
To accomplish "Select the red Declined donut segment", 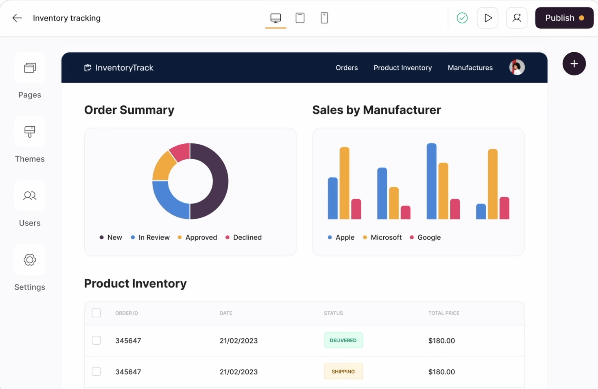I will coord(181,151).
